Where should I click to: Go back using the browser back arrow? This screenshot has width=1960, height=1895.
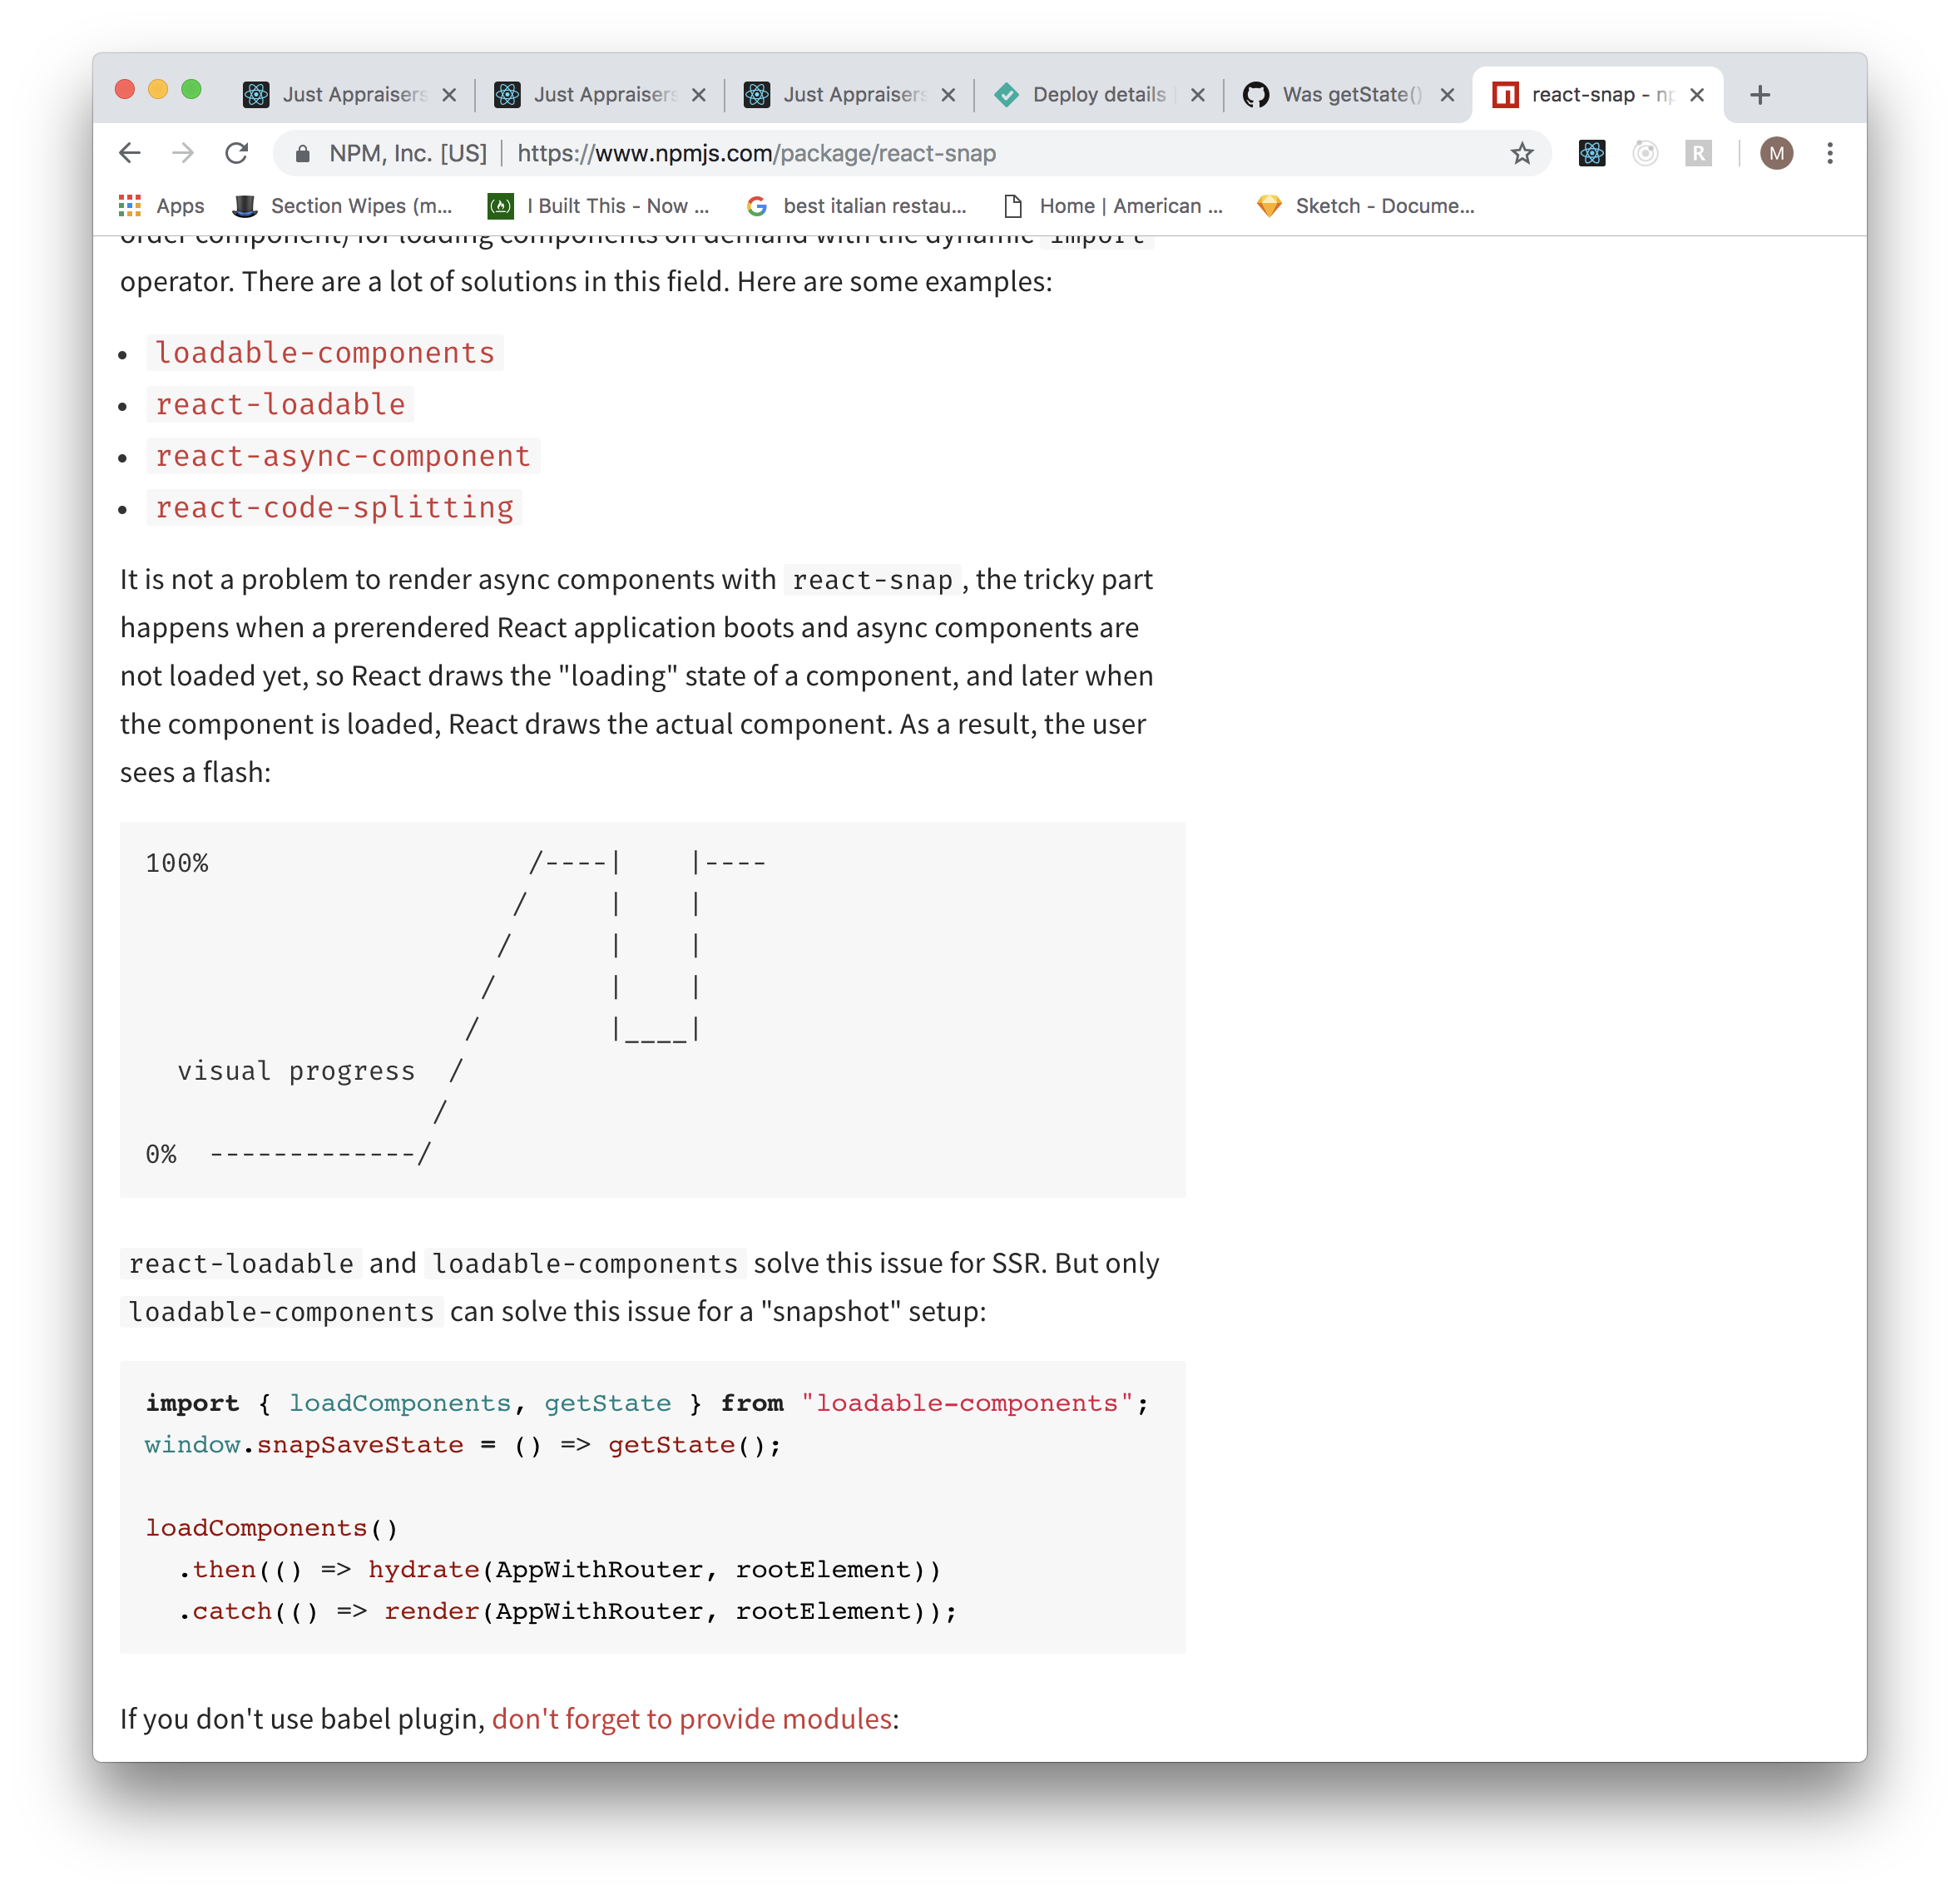[130, 153]
